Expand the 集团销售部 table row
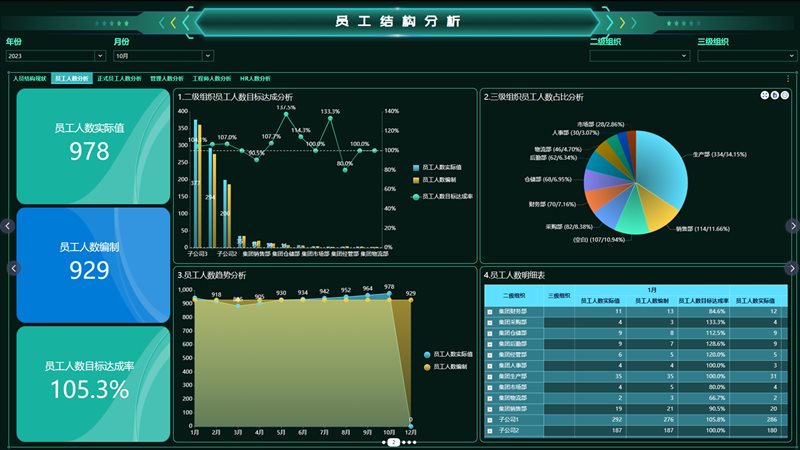 (490, 409)
